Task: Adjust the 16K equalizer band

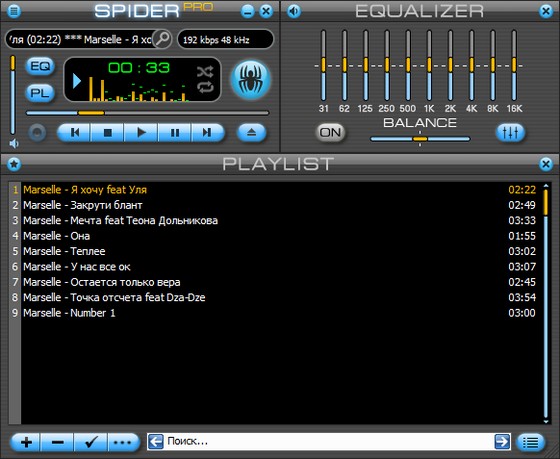Action: [x=514, y=65]
